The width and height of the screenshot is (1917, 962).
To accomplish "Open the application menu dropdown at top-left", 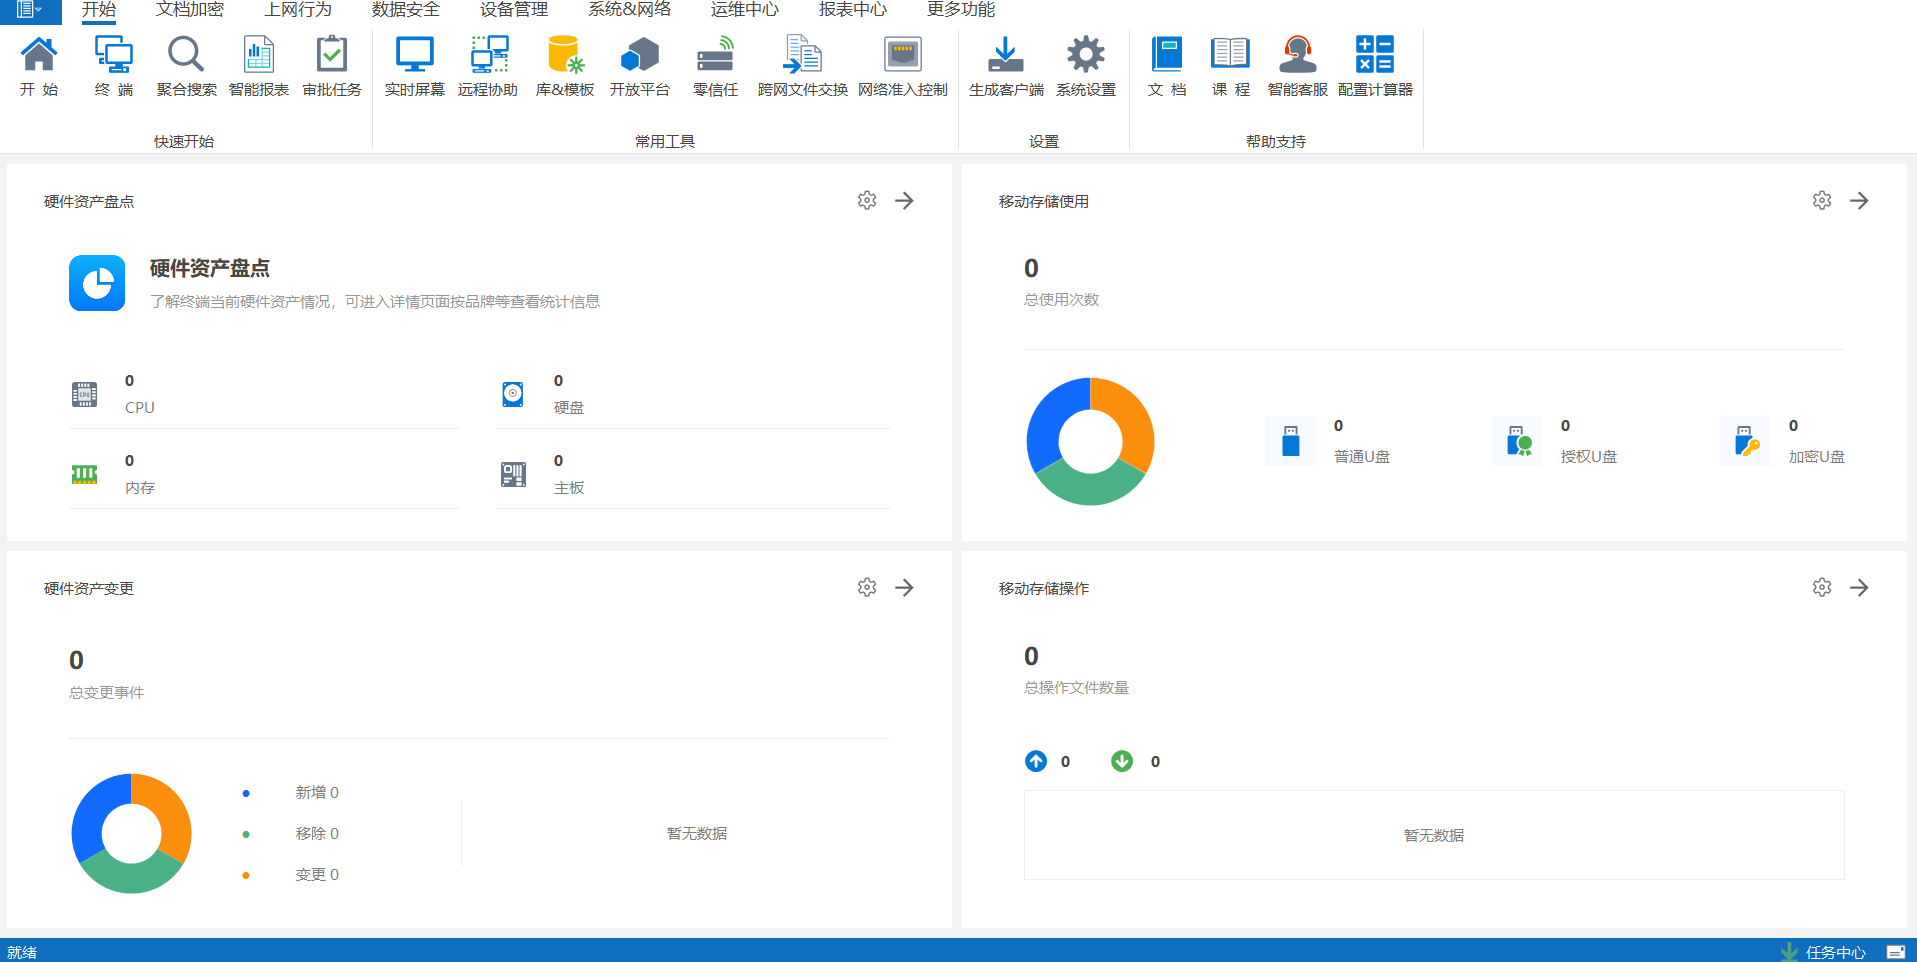I will click(x=28, y=10).
